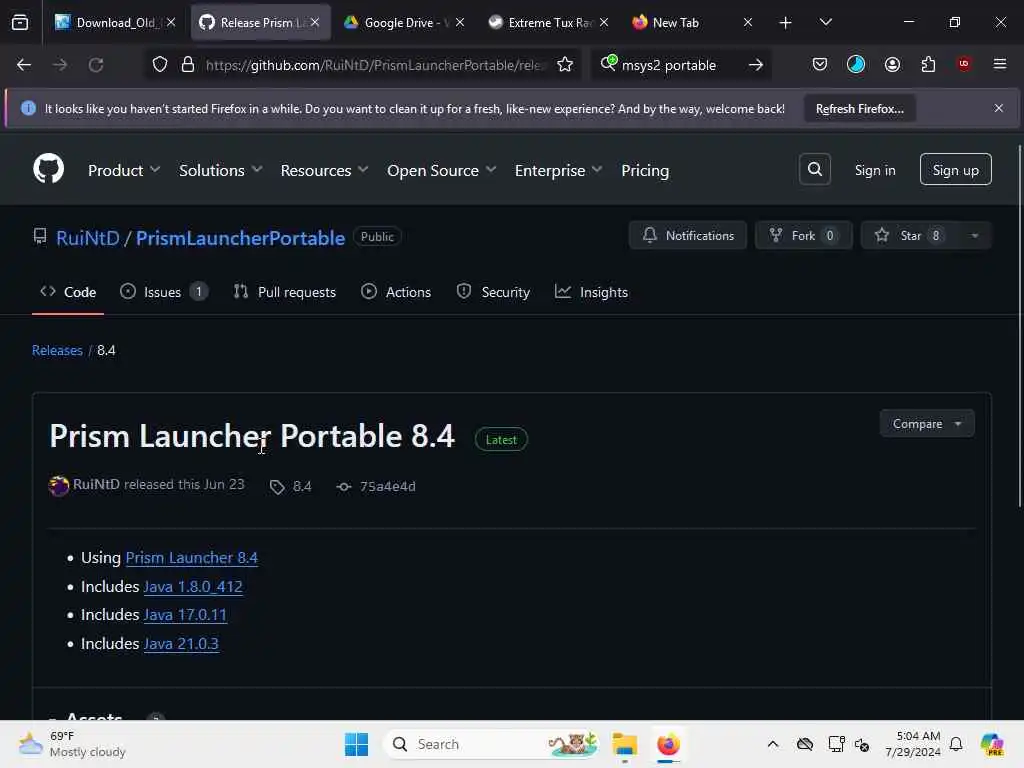
Task: Bookmark this page with the star icon
Action: tap(565, 65)
